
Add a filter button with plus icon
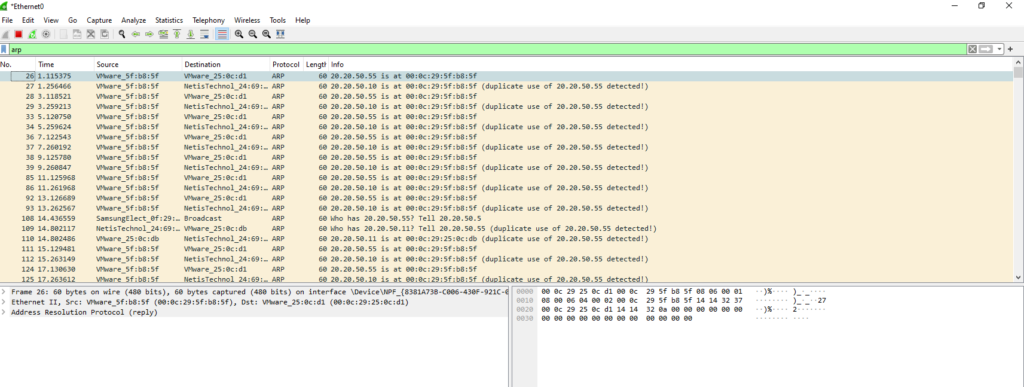(x=1011, y=49)
